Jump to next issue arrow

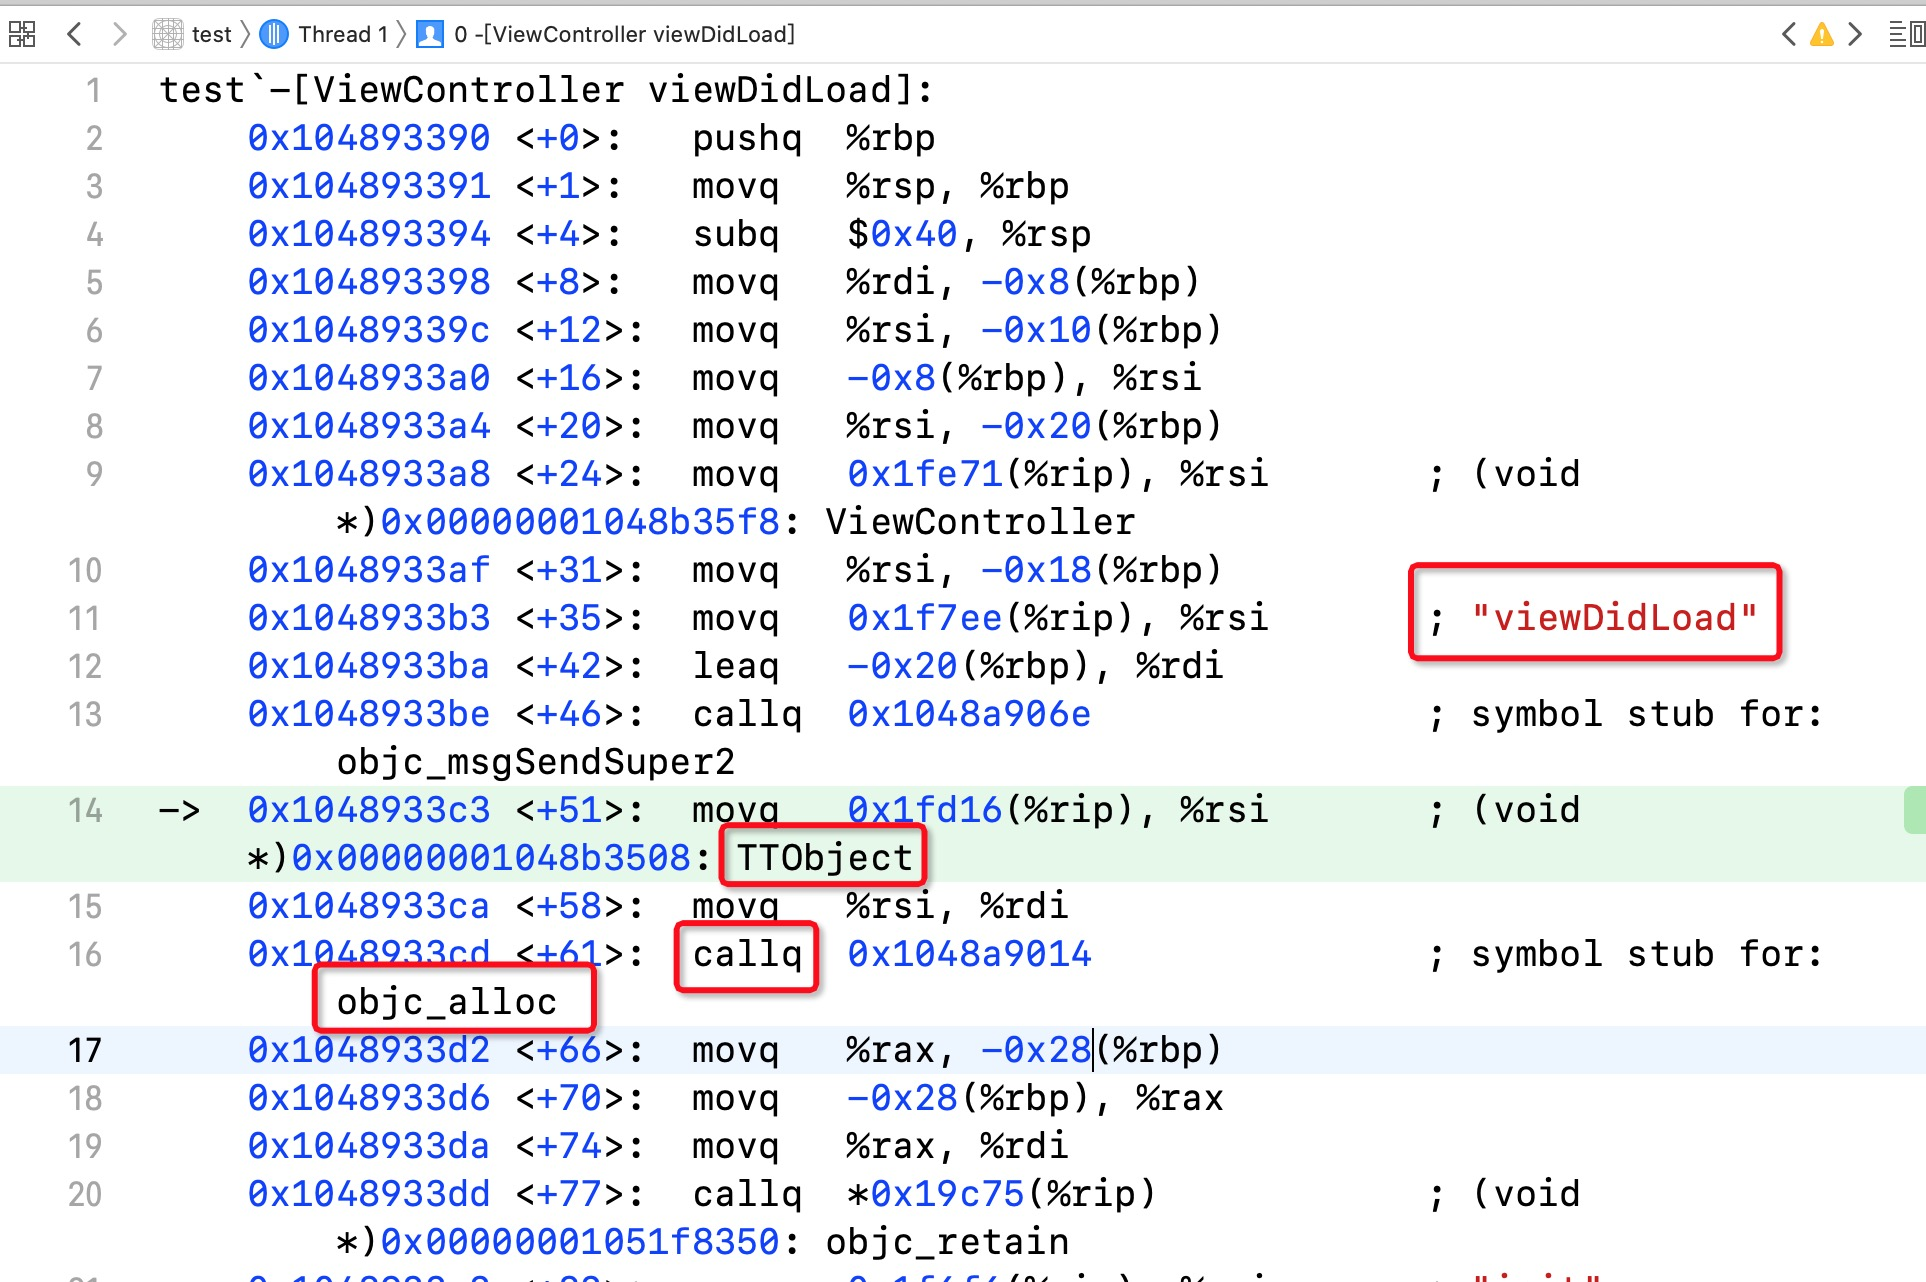tap(1856, 34)
